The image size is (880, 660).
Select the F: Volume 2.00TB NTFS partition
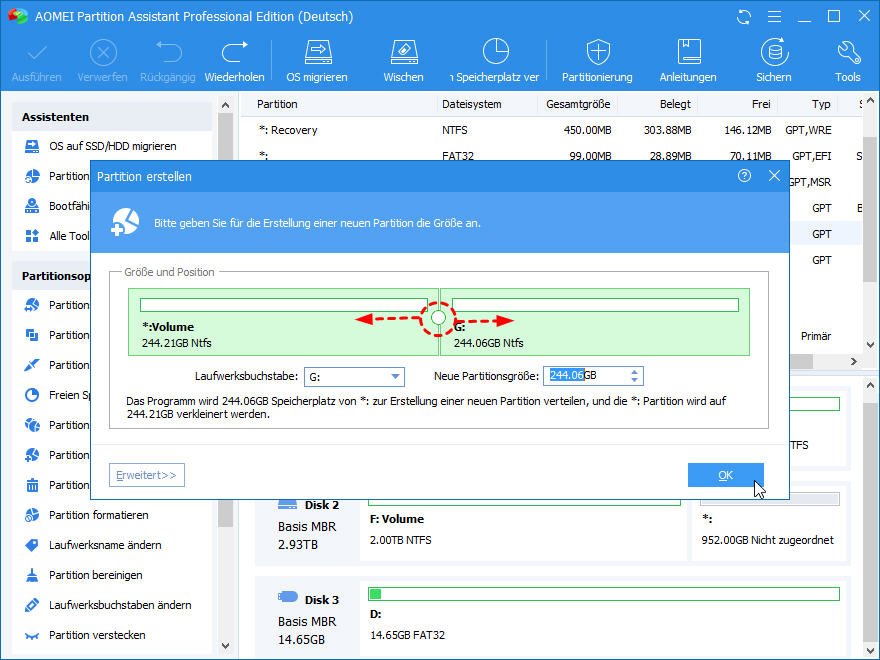click(524, 529)
